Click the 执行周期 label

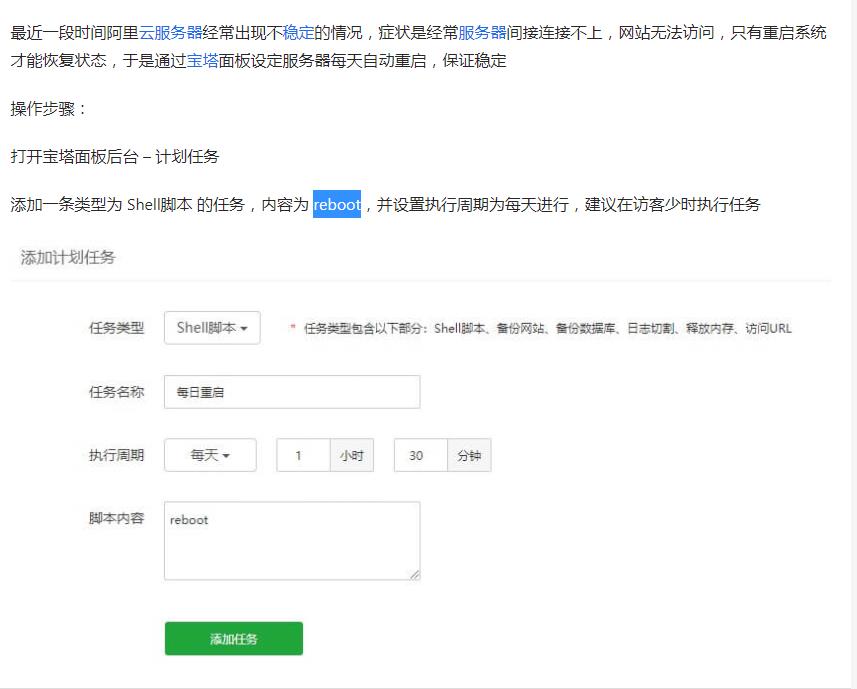(x=116, y=455)
